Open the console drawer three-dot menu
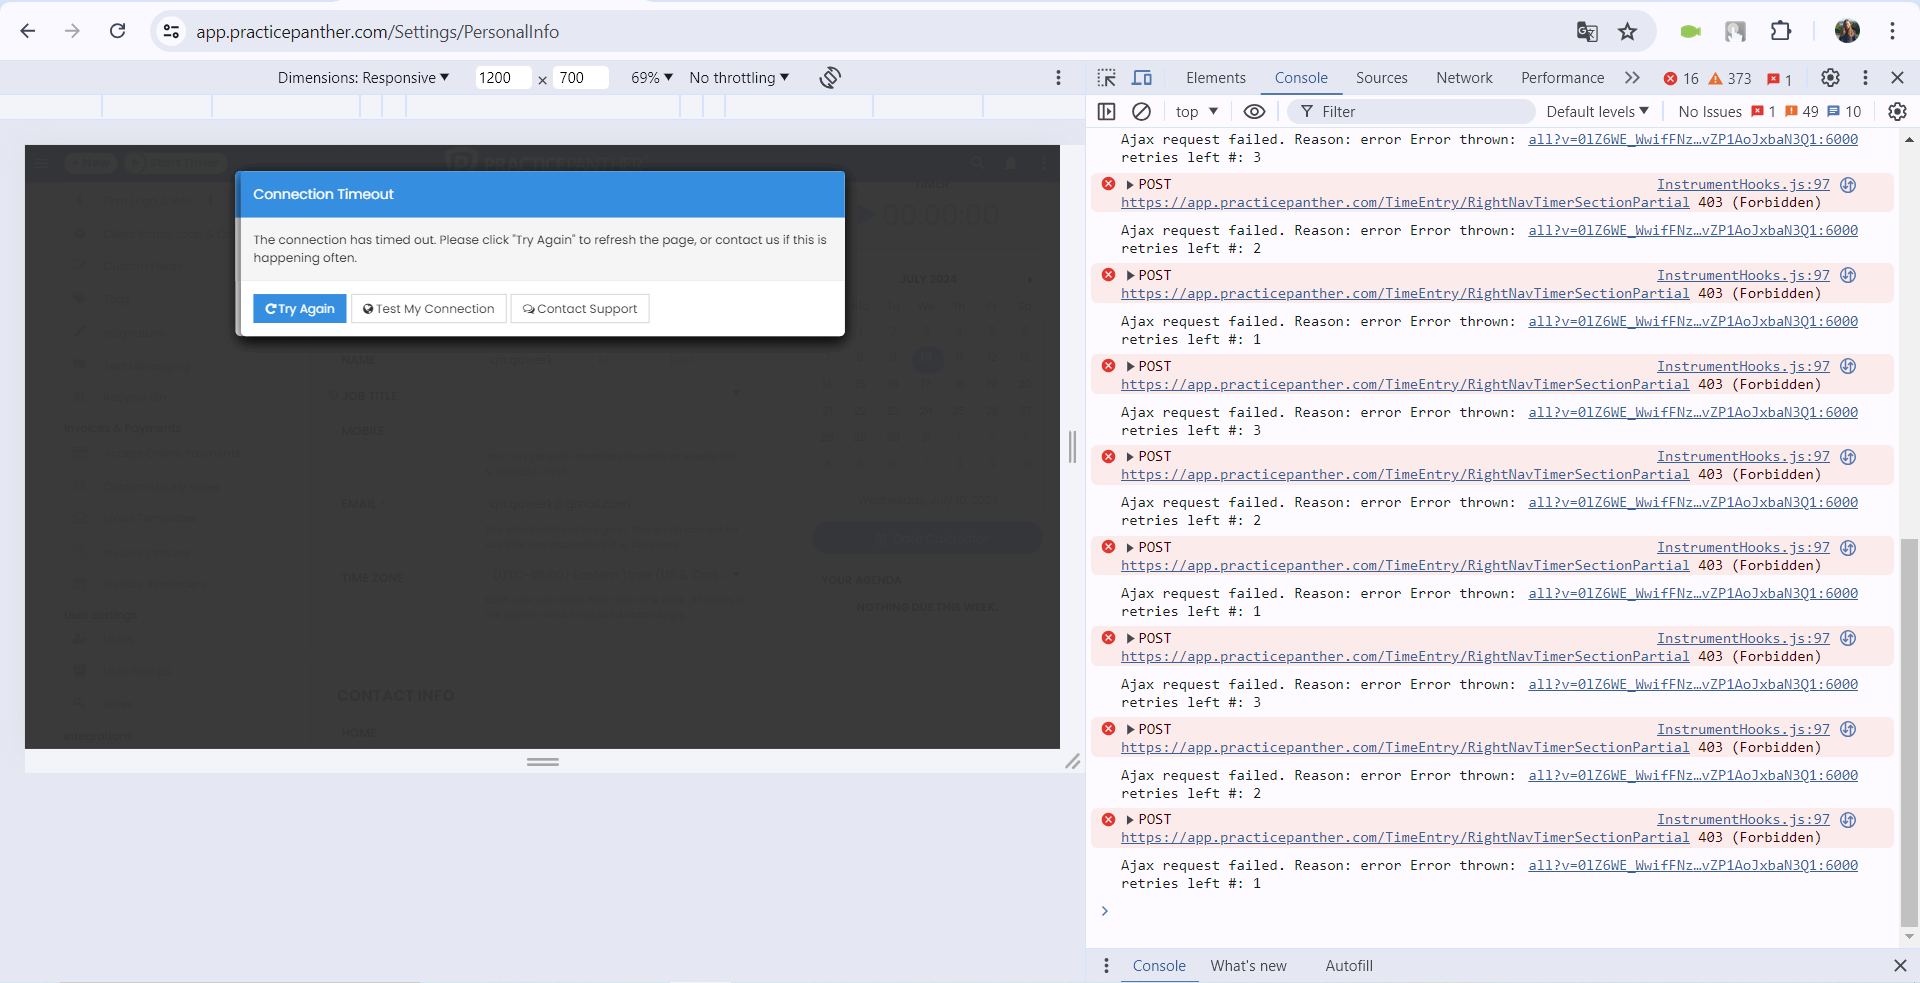The height and width of the screenshot is (983, 1920). point(1106,966)
